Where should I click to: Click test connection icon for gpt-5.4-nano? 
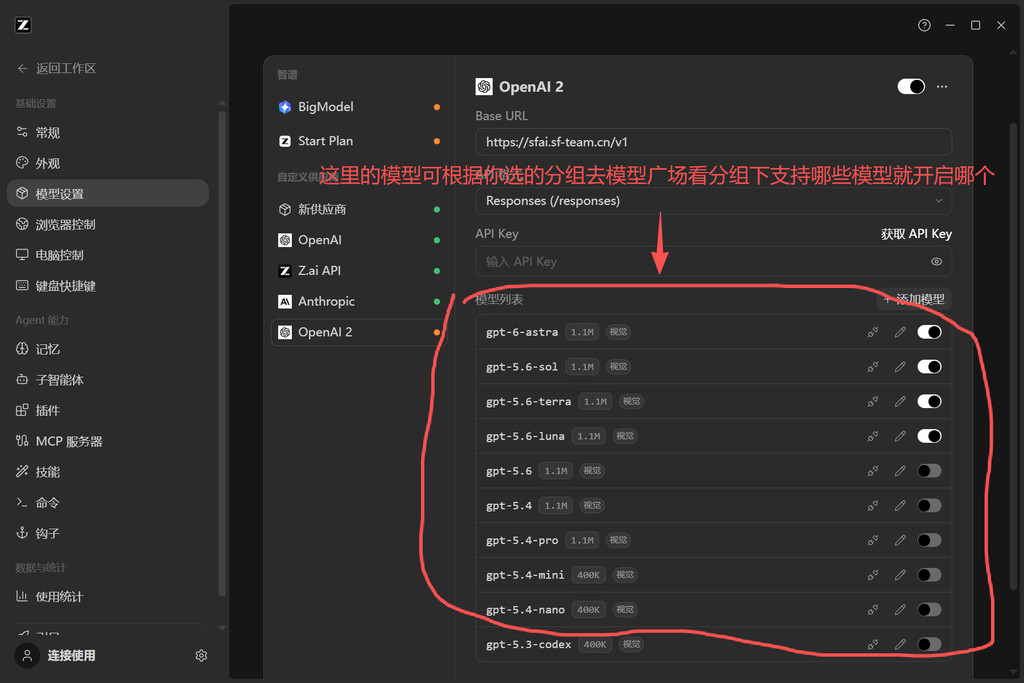coord(872,610)
